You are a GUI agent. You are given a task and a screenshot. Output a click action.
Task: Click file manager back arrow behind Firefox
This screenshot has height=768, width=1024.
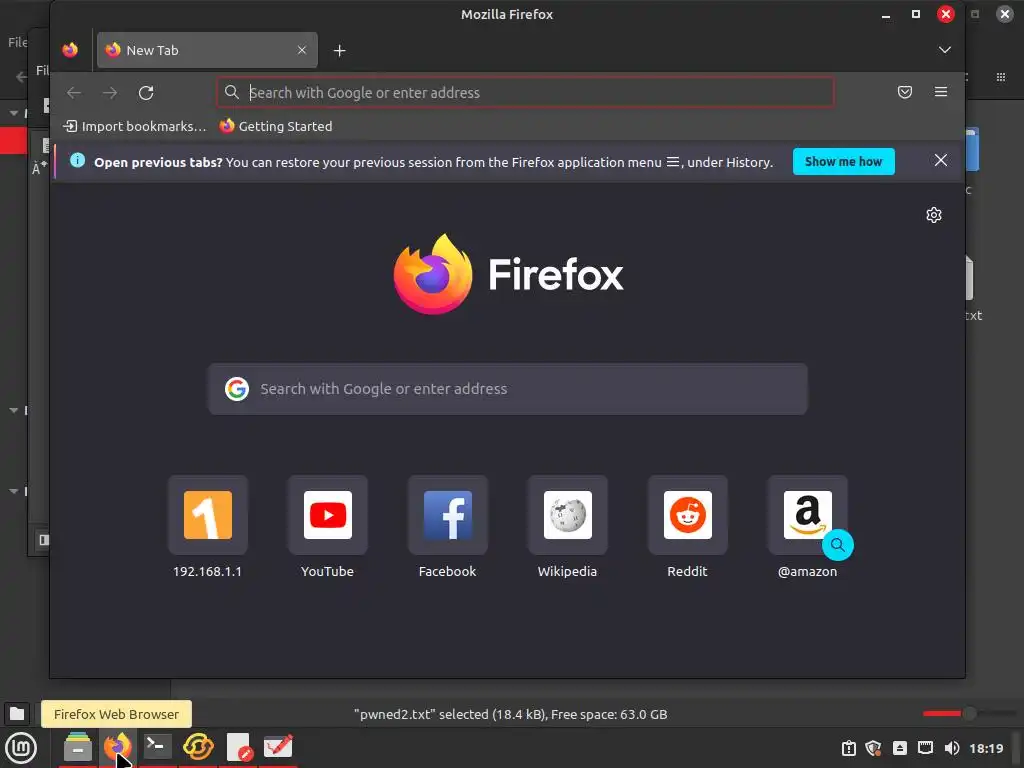(21, 77)
